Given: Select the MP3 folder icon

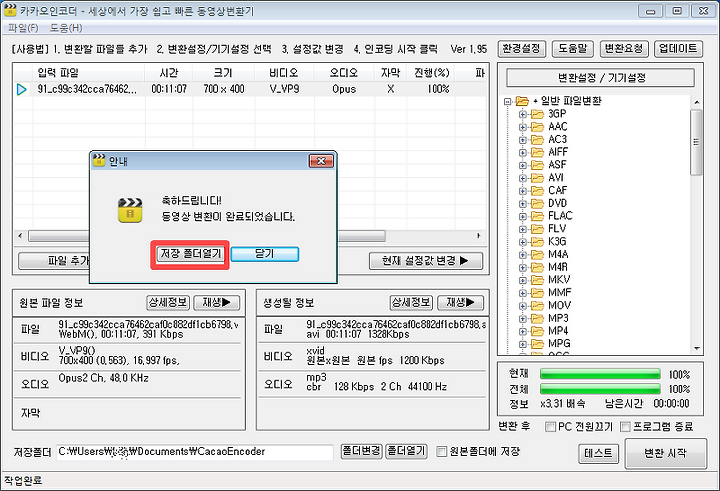Looking at the screenshot, I should pos(537,318).
